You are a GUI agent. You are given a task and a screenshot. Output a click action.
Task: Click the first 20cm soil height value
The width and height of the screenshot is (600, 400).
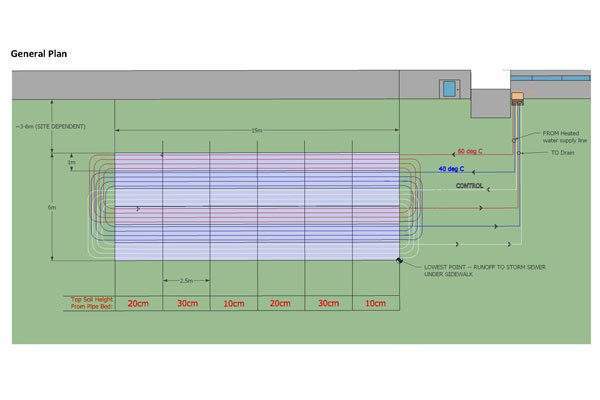(138, 303)
